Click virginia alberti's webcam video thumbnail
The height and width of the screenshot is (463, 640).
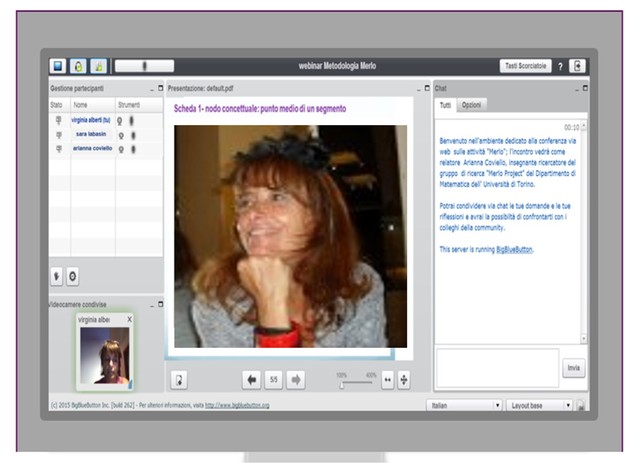point(104,355)
